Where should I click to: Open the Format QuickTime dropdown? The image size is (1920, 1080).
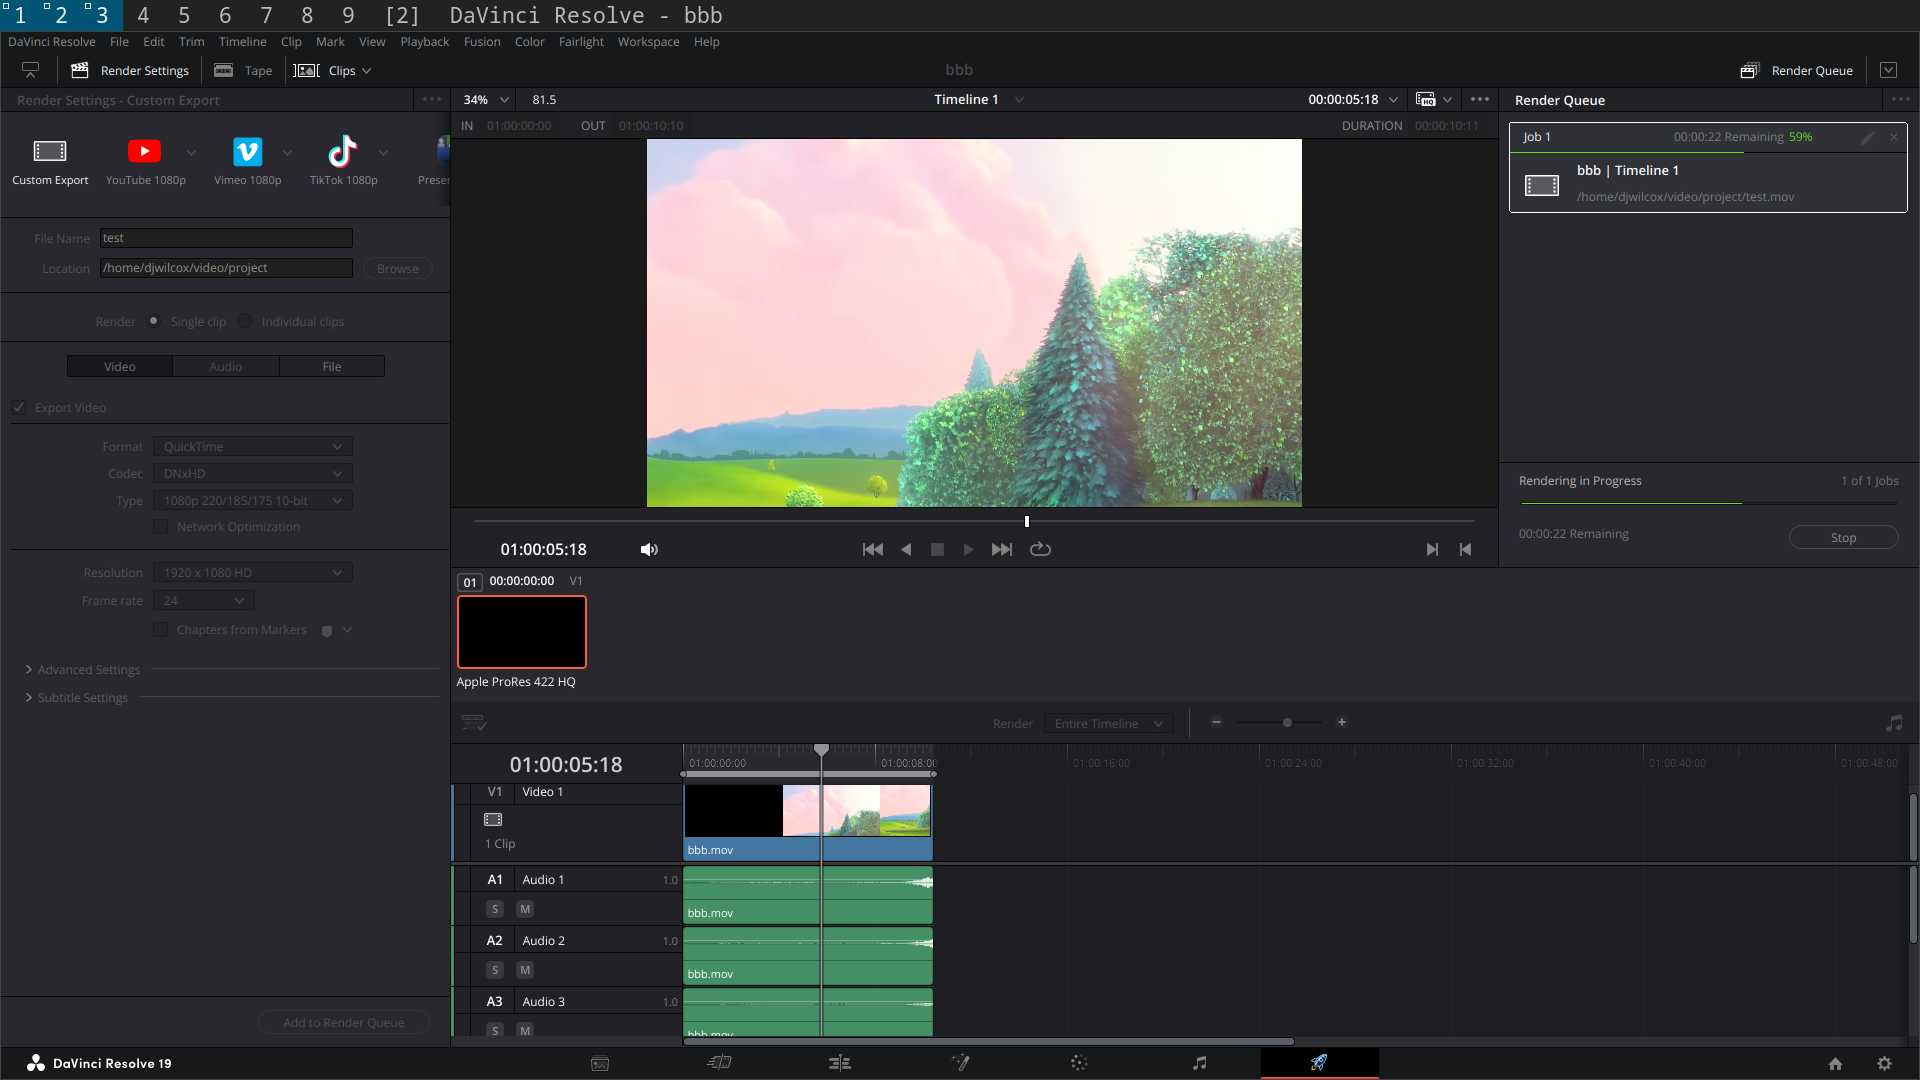coord(253,447)
